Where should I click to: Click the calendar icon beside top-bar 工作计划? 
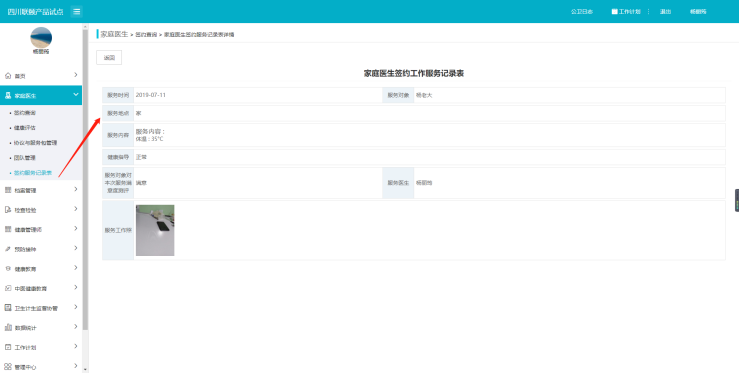point(614,11)
